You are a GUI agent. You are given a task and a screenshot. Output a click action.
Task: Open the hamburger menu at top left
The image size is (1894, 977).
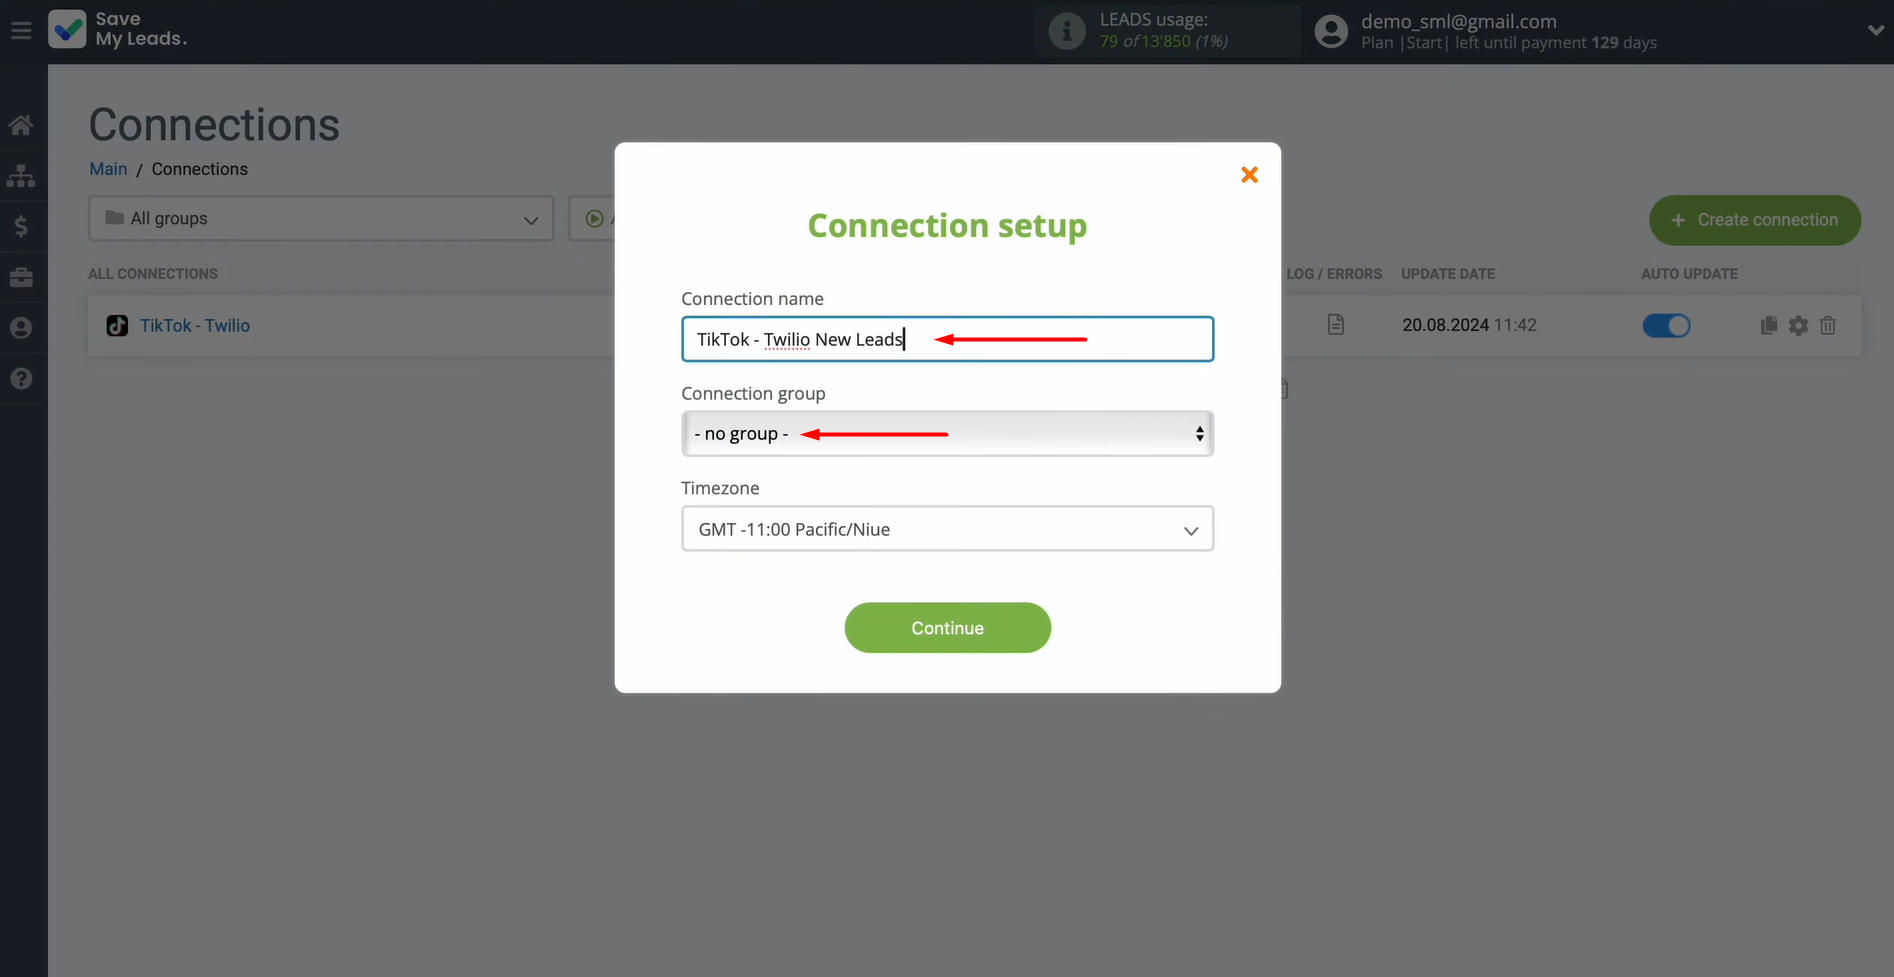[x=20, y=29]
